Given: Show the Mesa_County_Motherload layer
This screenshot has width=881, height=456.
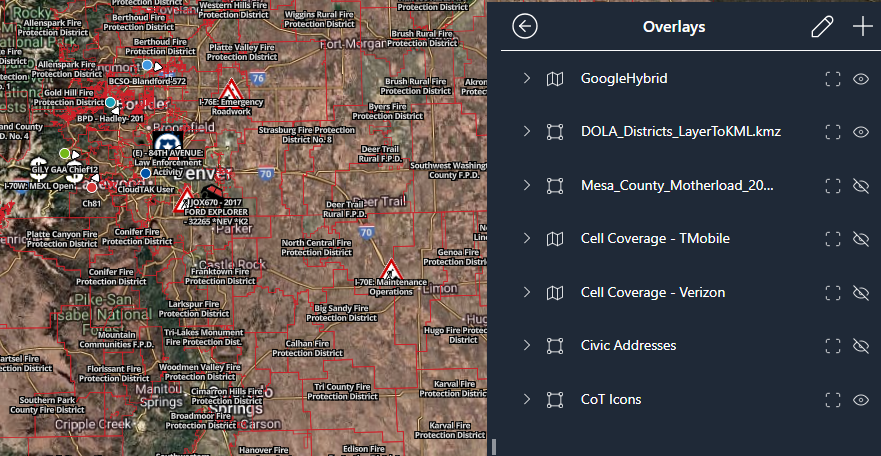Looking at the screenshot, I should (859, 186).
